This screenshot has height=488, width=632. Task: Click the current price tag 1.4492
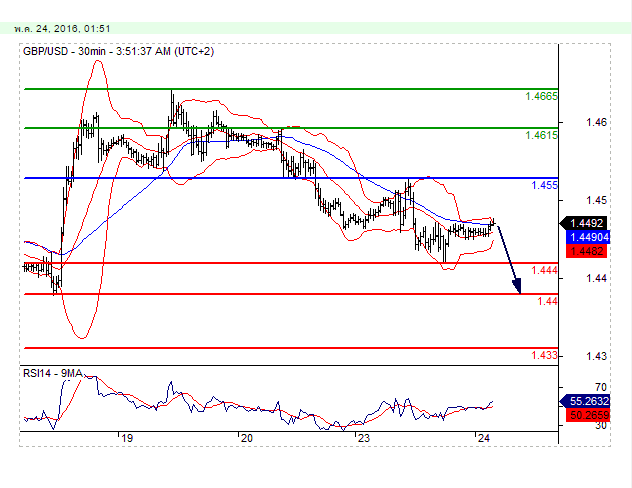pos(584,223)
